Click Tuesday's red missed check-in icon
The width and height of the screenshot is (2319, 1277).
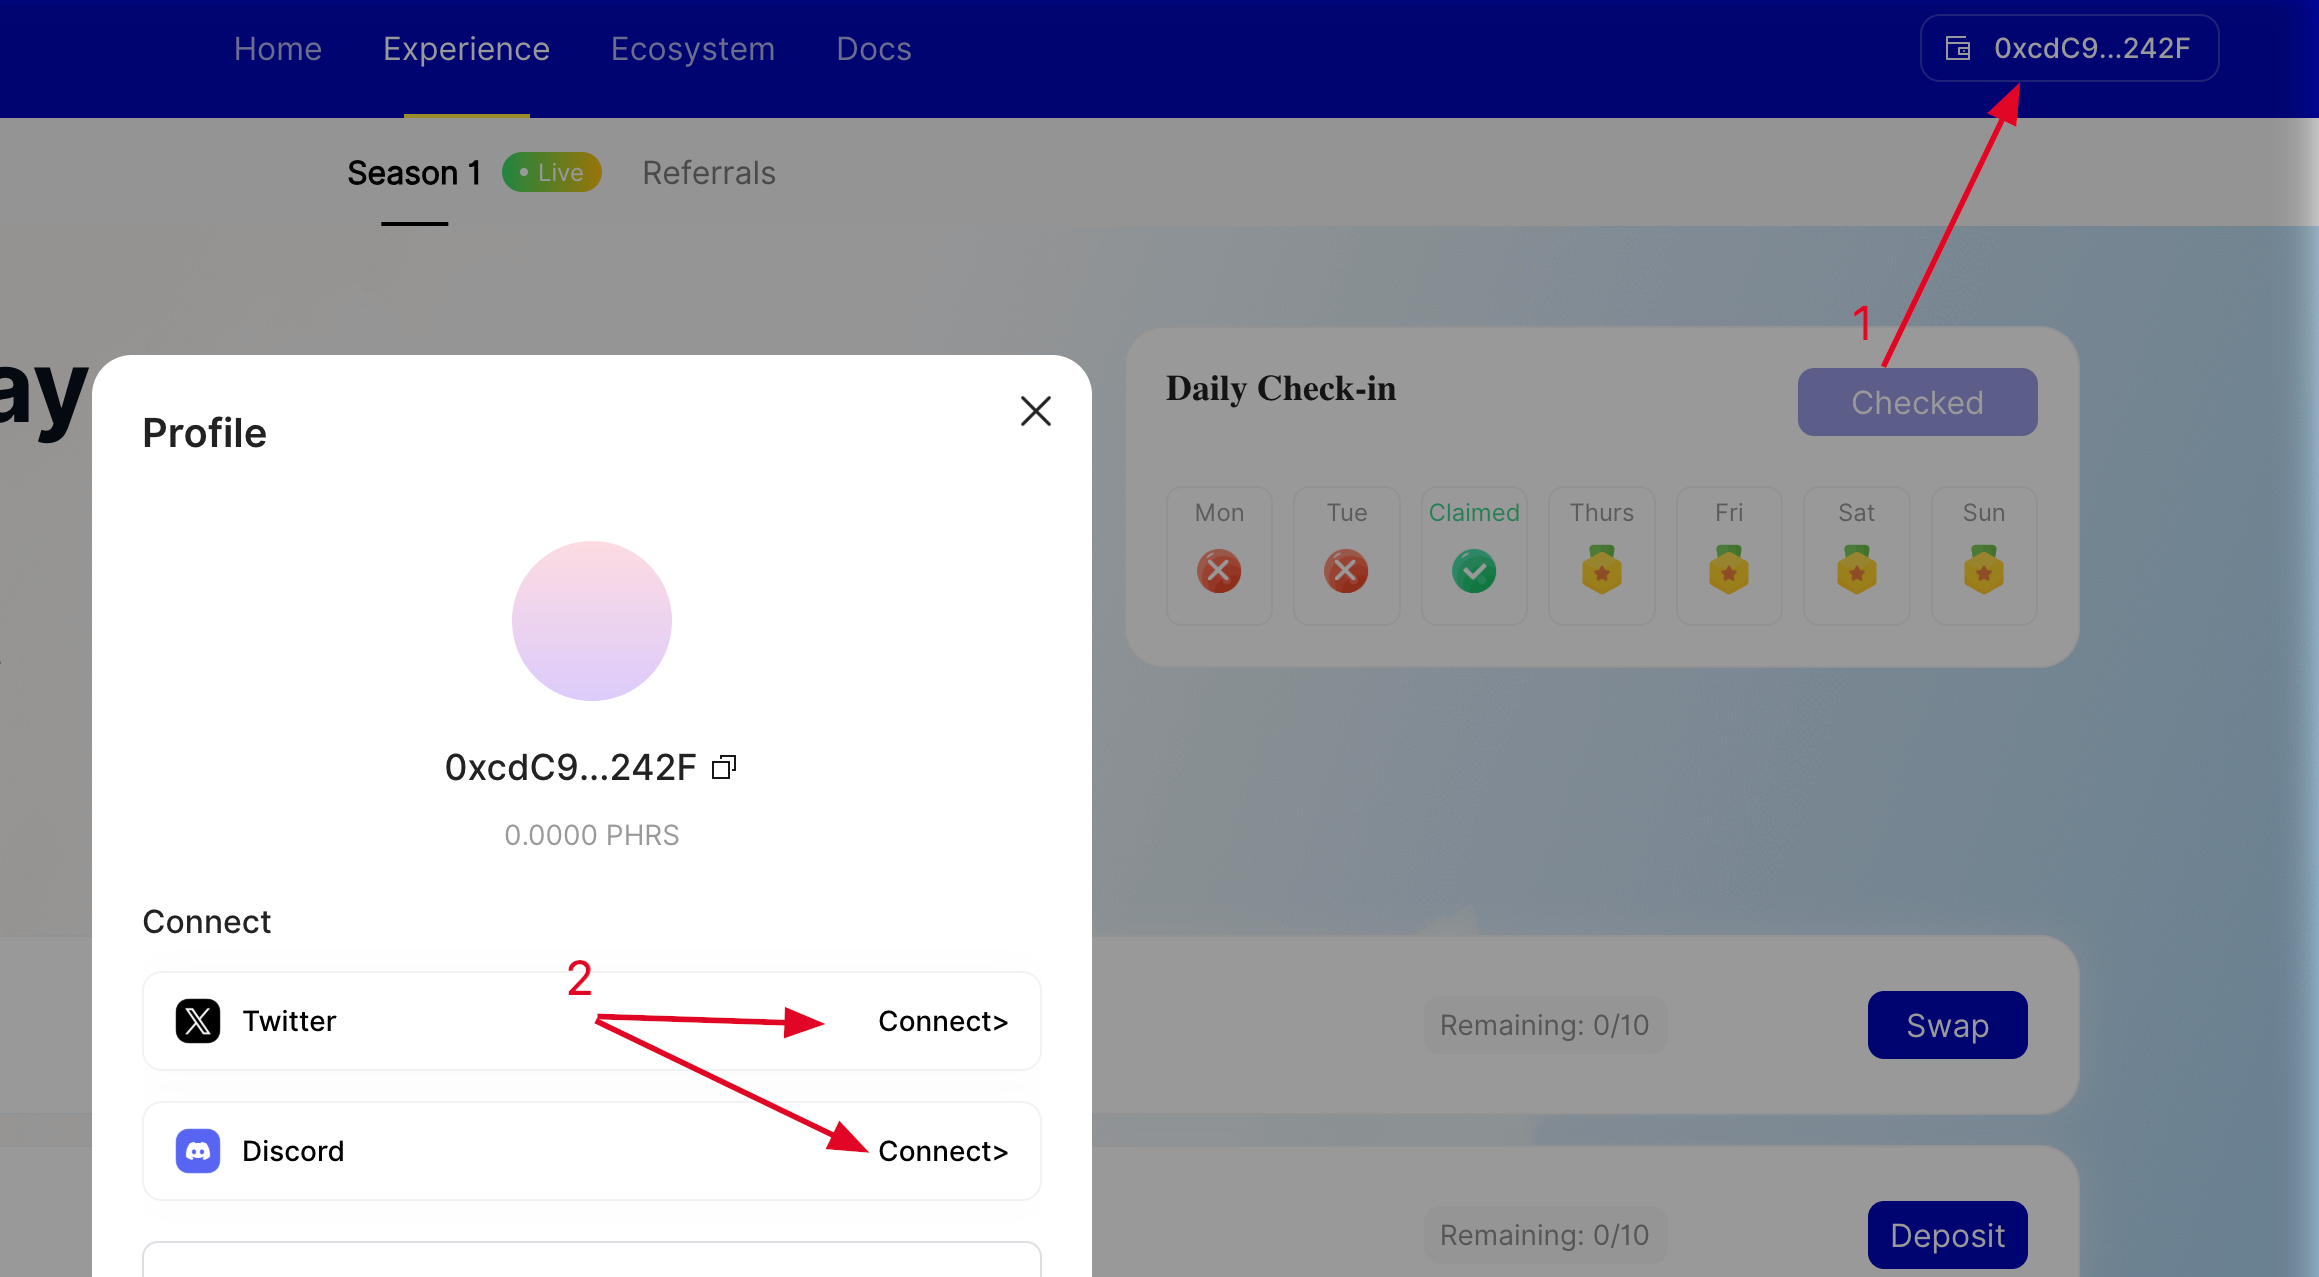1346,571
